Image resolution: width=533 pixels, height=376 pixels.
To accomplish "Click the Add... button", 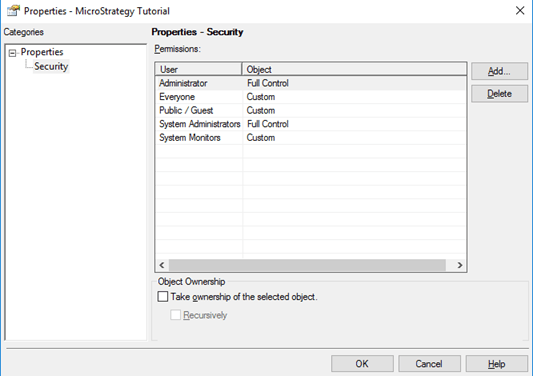I will (499, 71).
